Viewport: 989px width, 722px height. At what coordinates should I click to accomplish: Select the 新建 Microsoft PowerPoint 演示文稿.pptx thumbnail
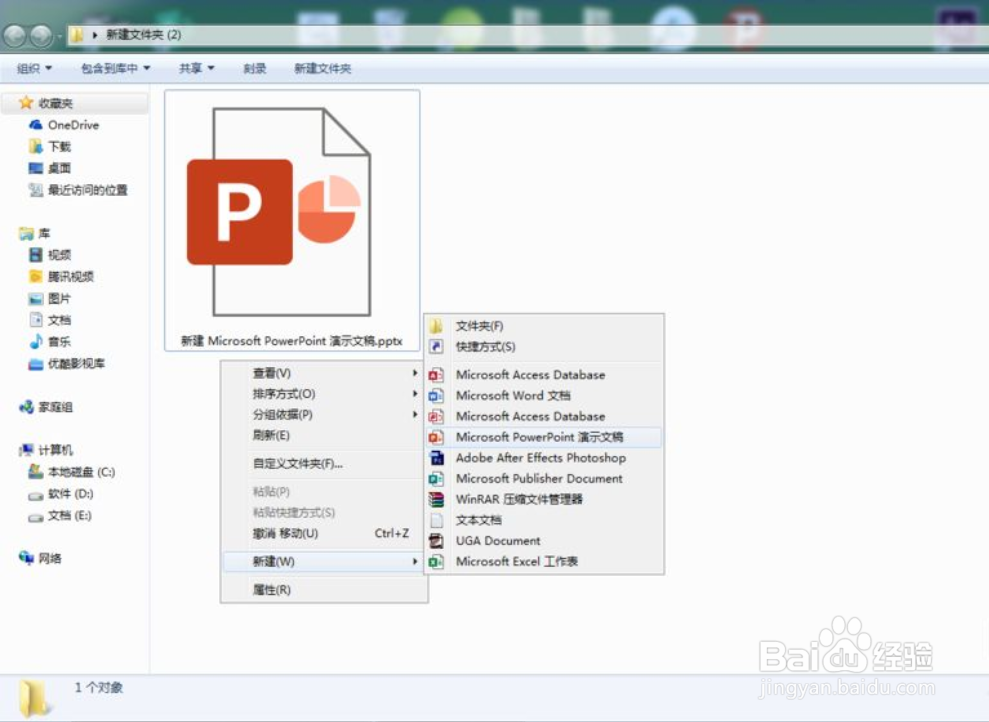tap(288, 215)
